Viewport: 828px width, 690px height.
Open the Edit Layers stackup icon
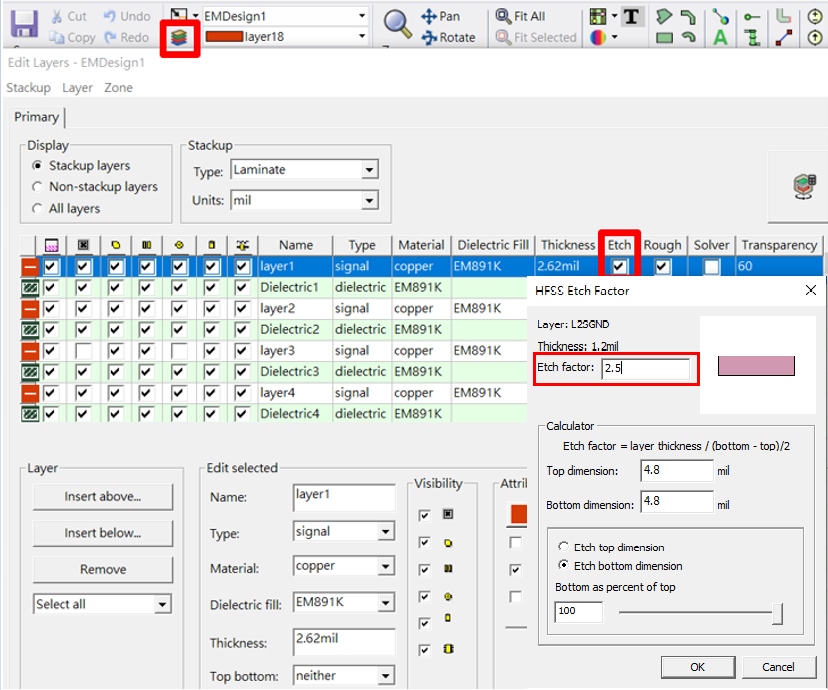tap(179, 37)
